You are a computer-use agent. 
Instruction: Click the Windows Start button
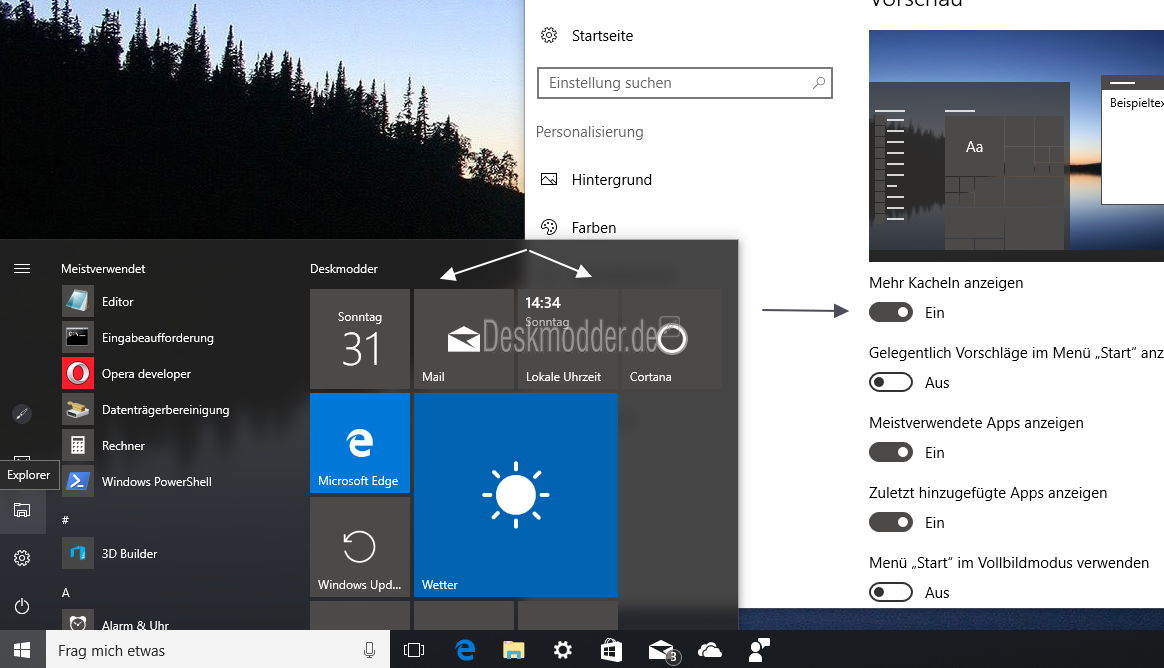coord(22,650)
